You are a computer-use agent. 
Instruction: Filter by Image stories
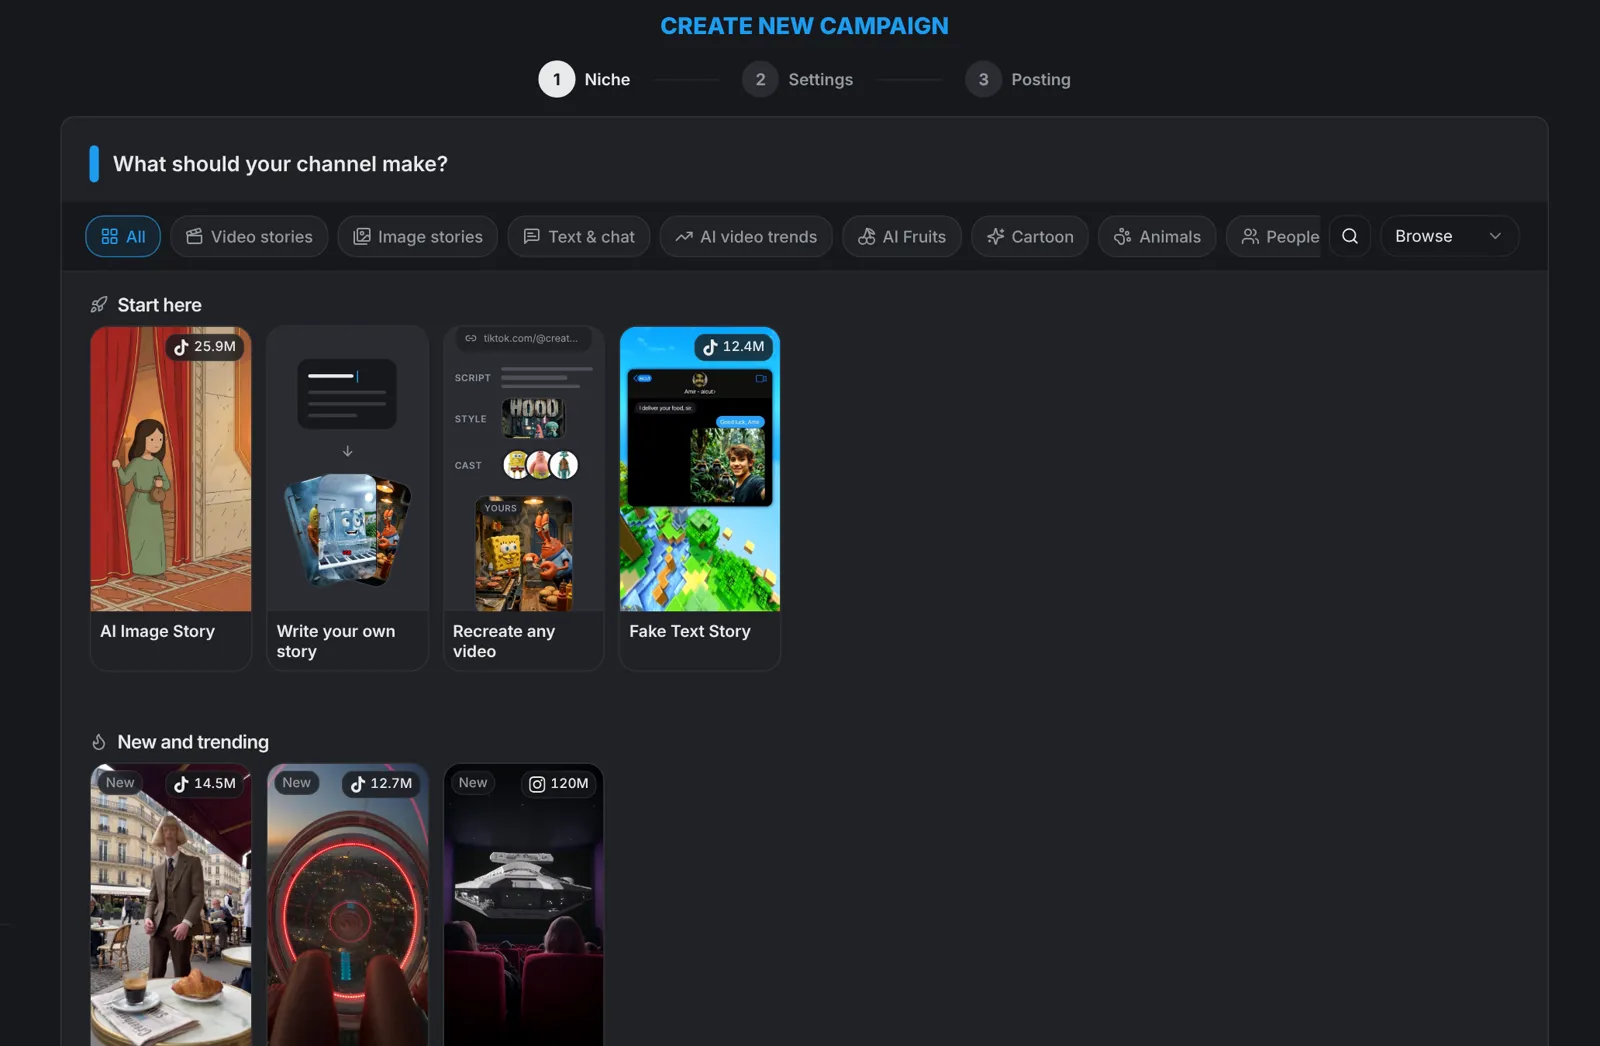tap(417, 236)
